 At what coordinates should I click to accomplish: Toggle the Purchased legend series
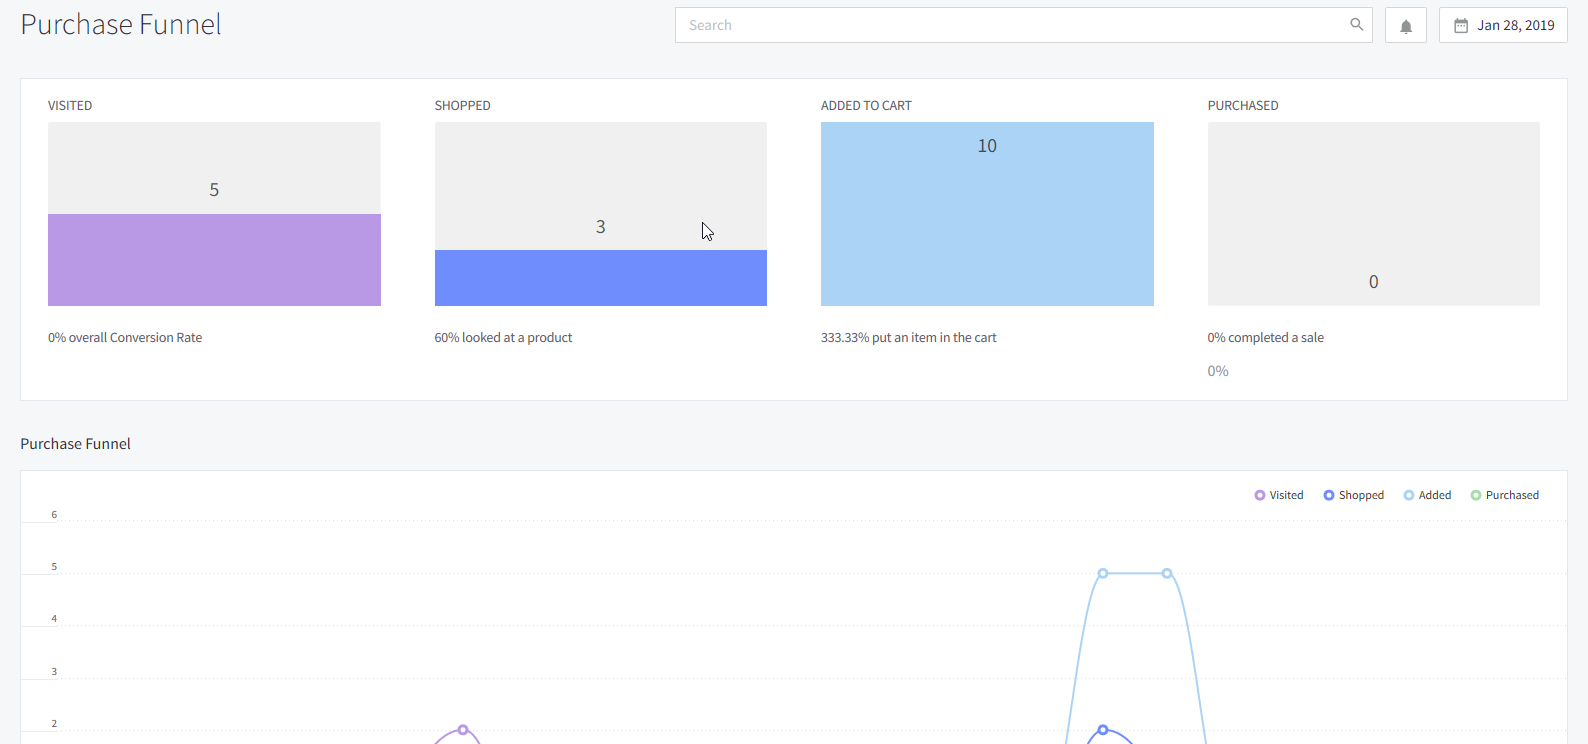point(1505,495)
